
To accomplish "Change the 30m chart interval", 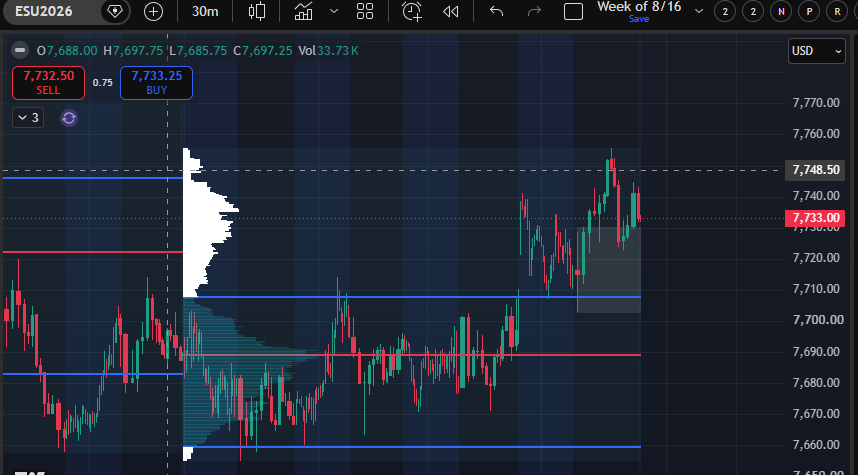I will 205,11.
